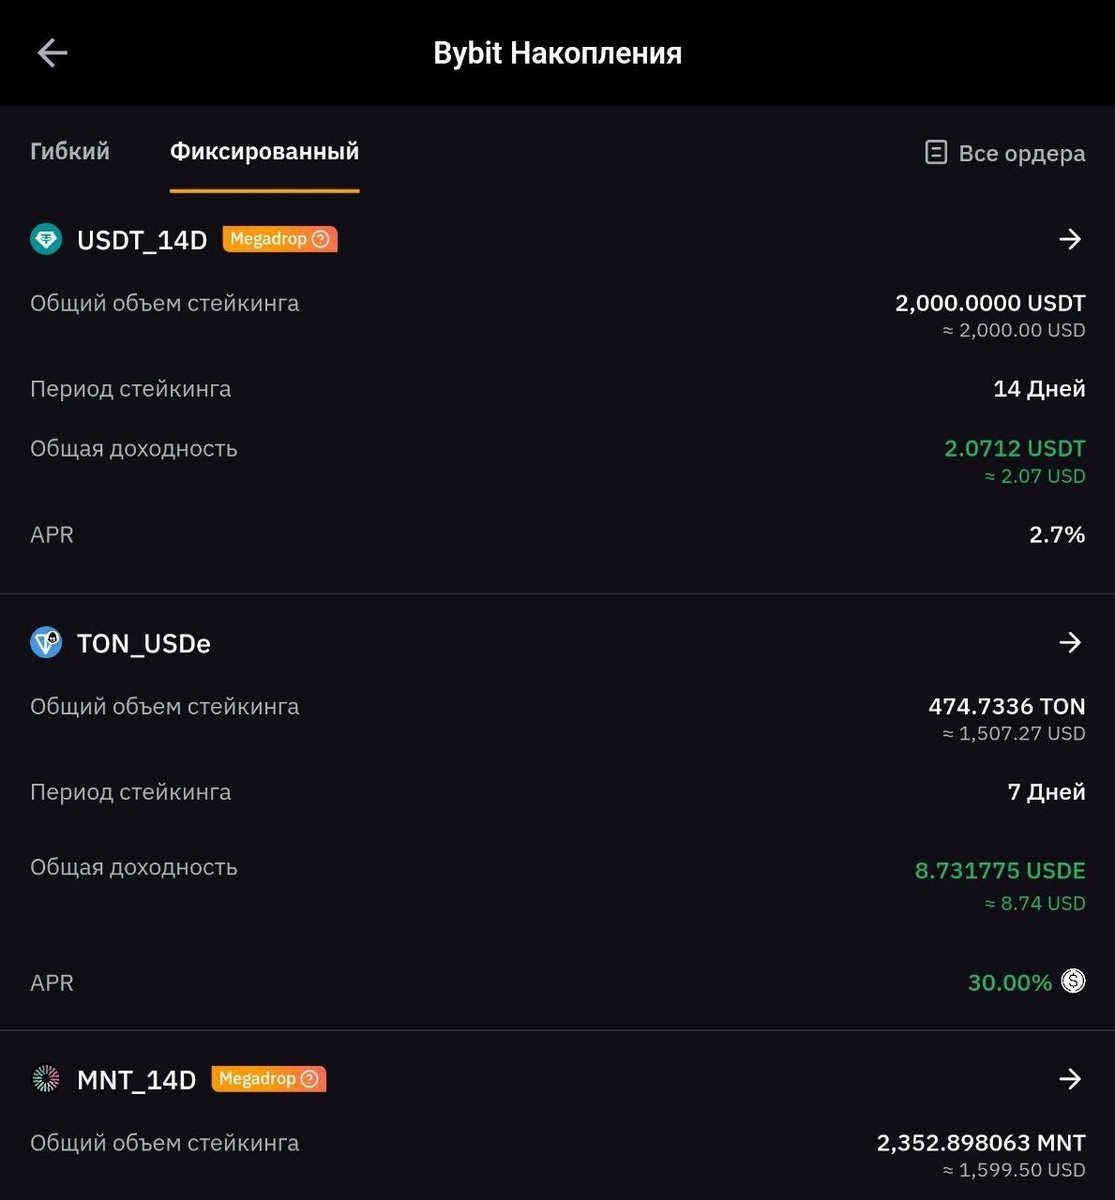Click the MNT_14D product title
The image size is (1115, 1200).
pos(137,1081)
